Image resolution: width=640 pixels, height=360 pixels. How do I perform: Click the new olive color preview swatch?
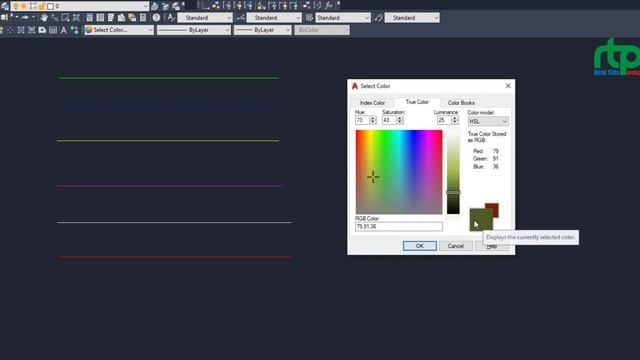tap(480, 220)
